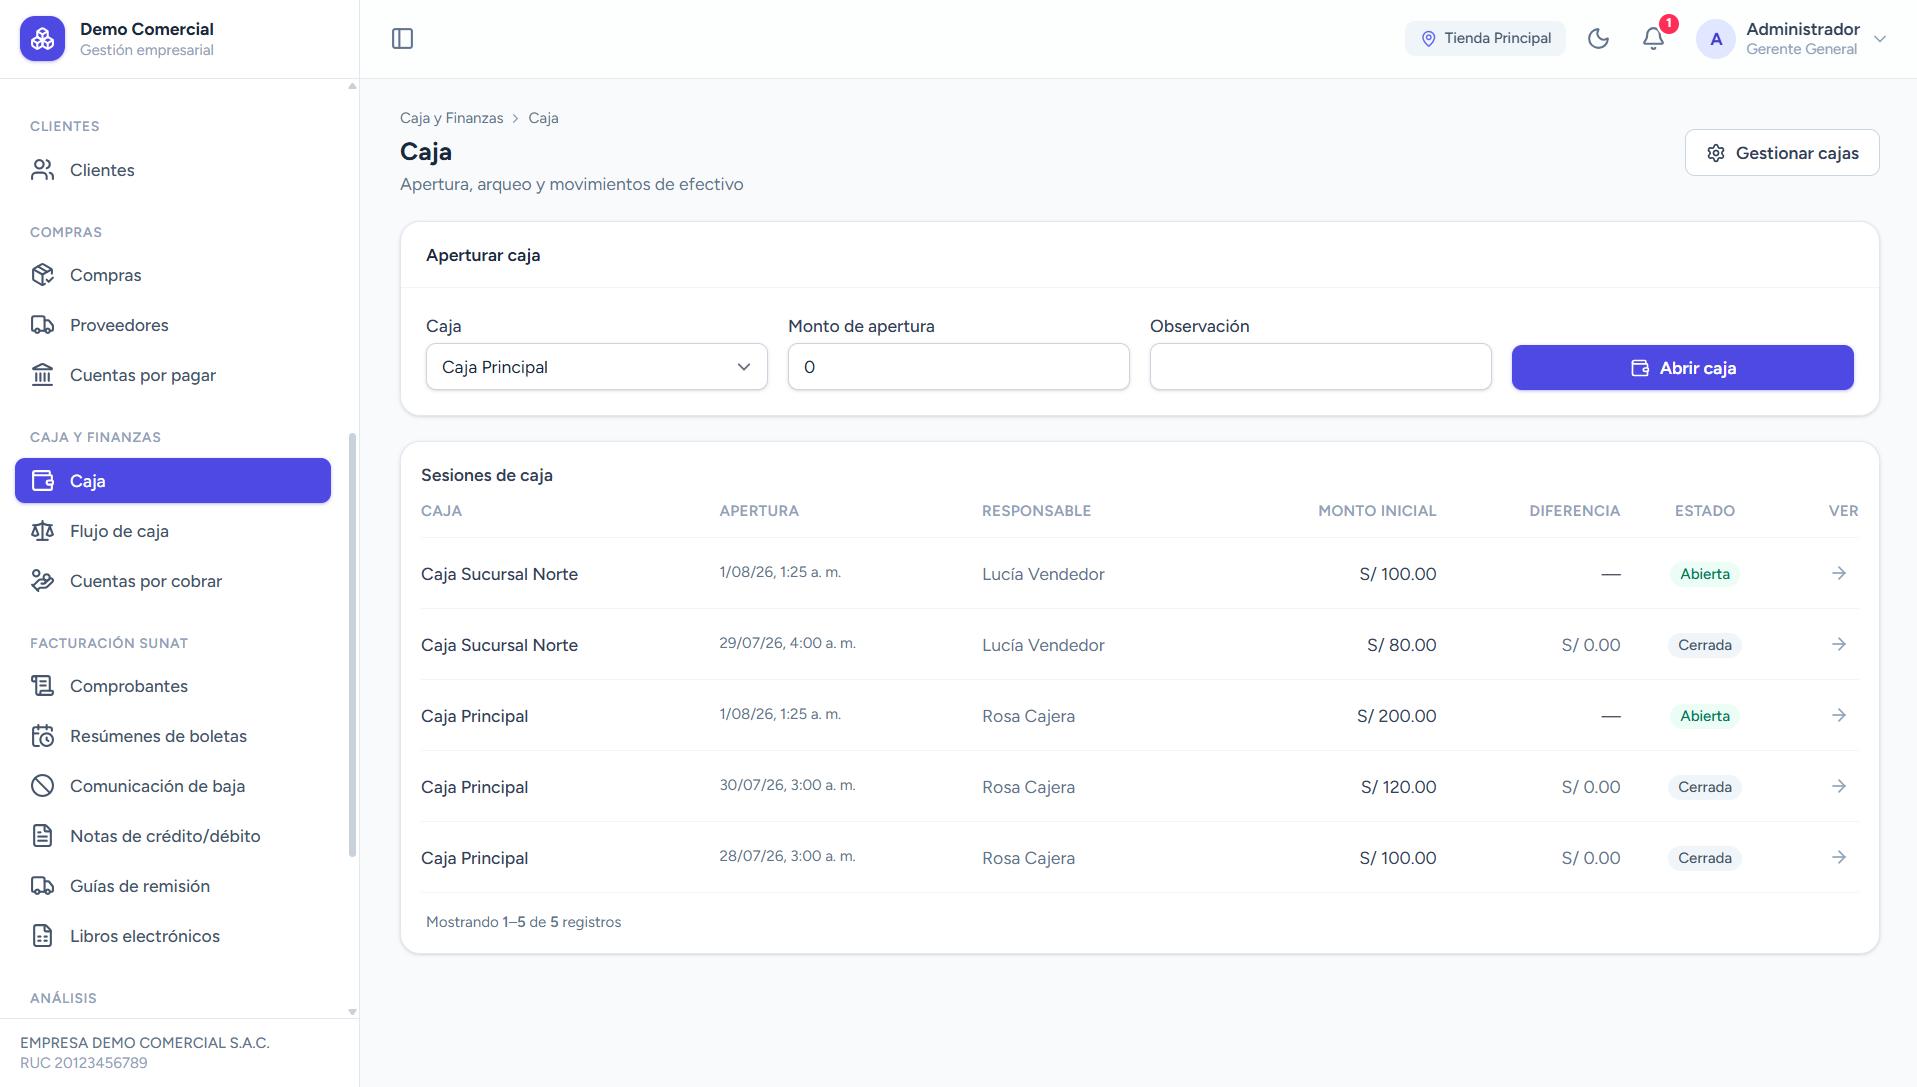Open the Caja Principal selection dropdown
The image size is (1917, 1087).
coord(597,367)
